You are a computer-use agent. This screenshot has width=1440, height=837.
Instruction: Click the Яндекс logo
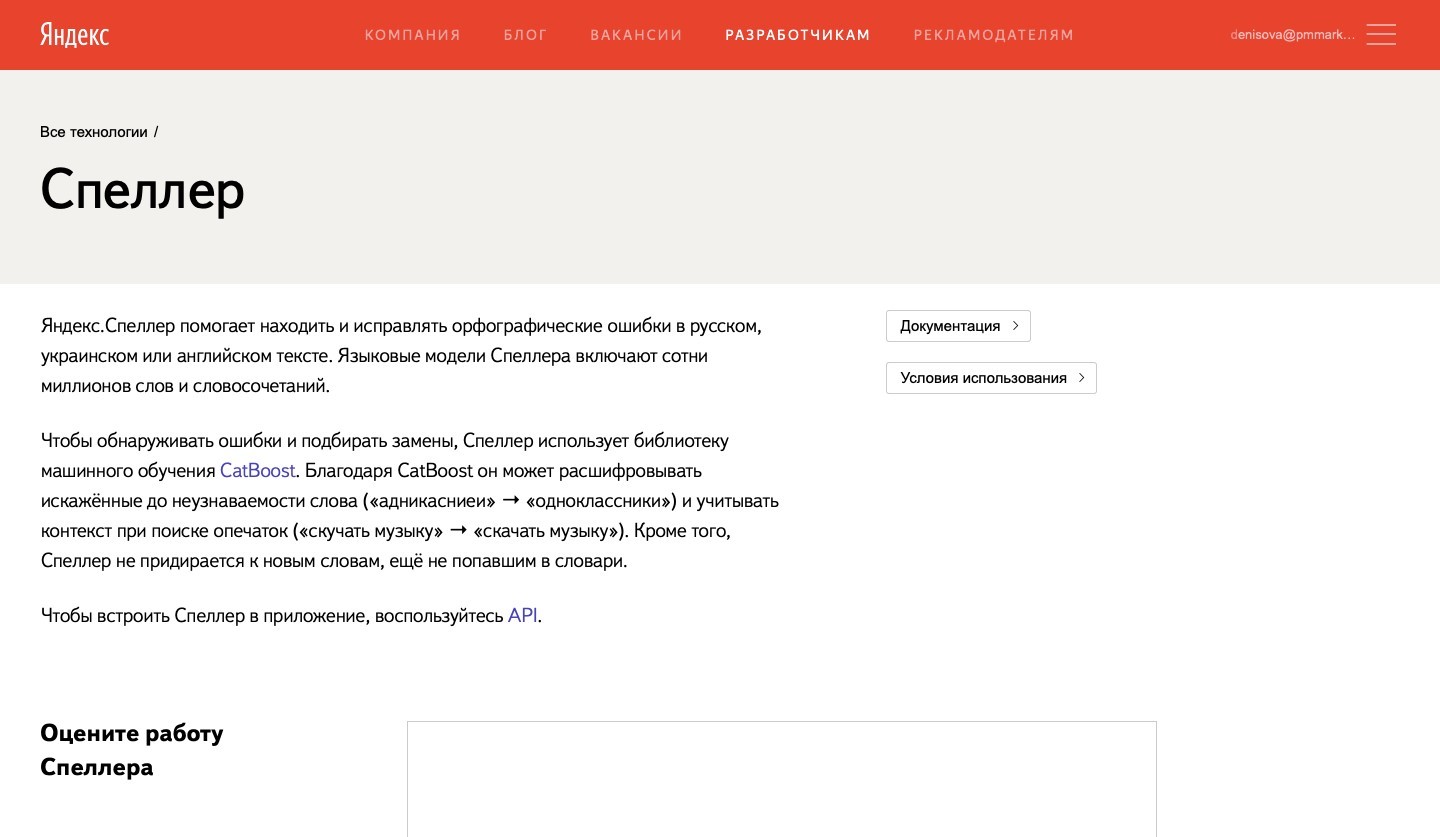coord(75,35)
